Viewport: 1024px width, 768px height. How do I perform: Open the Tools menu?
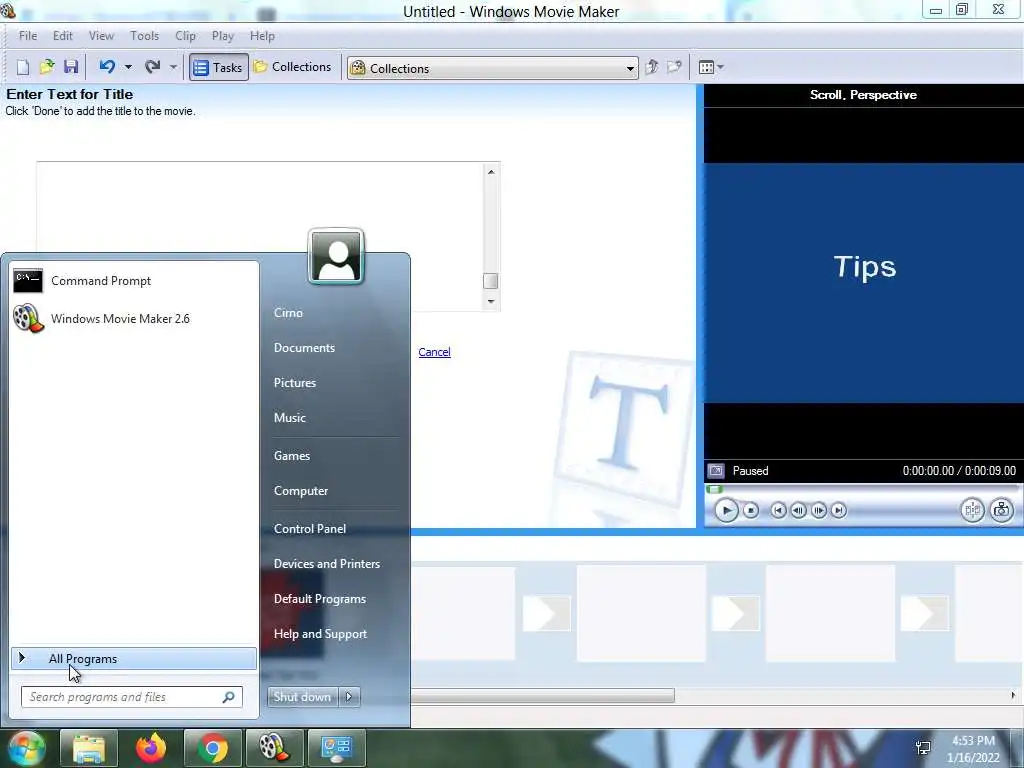(144, 36)
